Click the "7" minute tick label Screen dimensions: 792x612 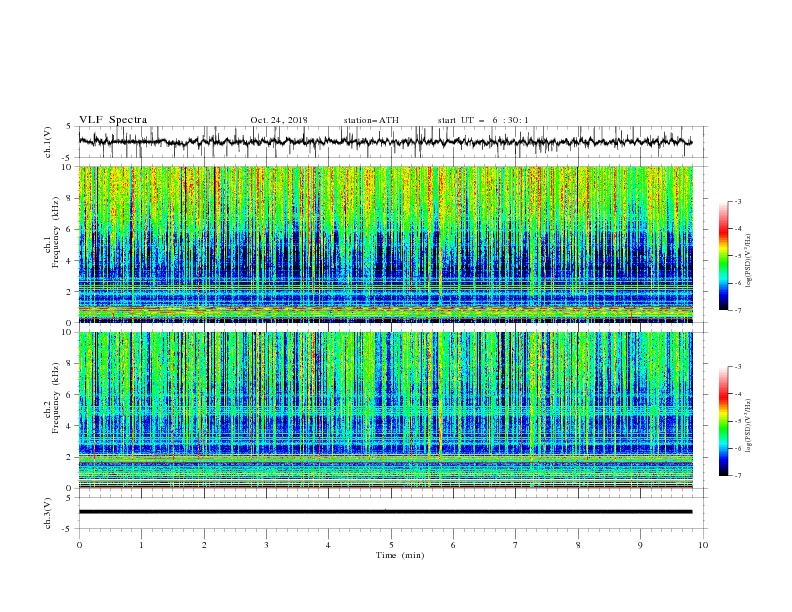coord(516,545)
